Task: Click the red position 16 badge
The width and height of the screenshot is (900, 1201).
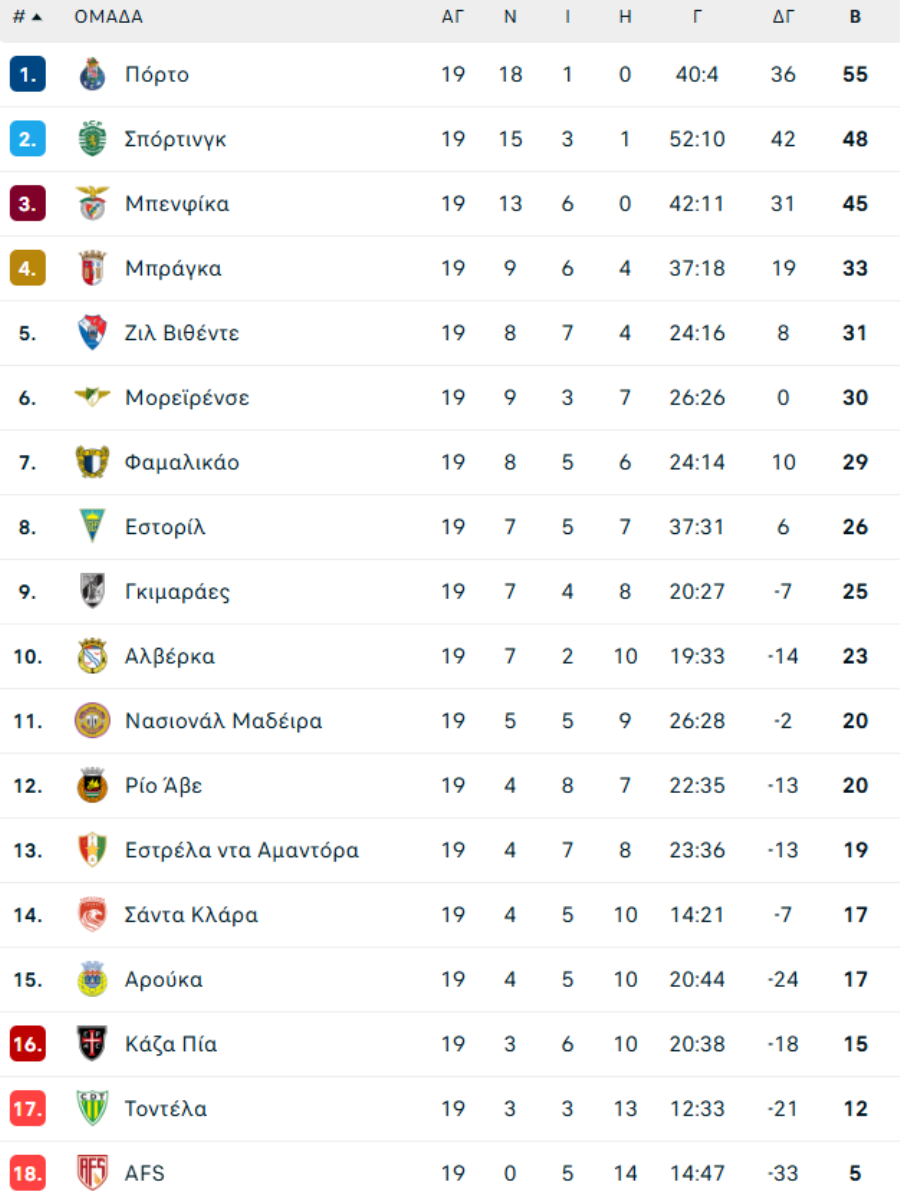Action: (28, 1044)
